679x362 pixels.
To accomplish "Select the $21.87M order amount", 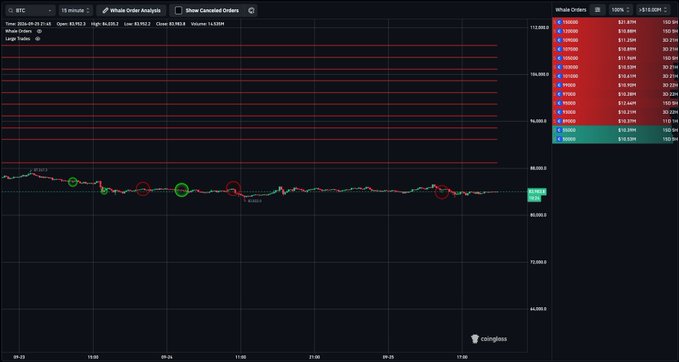I will tap(626, 22).
